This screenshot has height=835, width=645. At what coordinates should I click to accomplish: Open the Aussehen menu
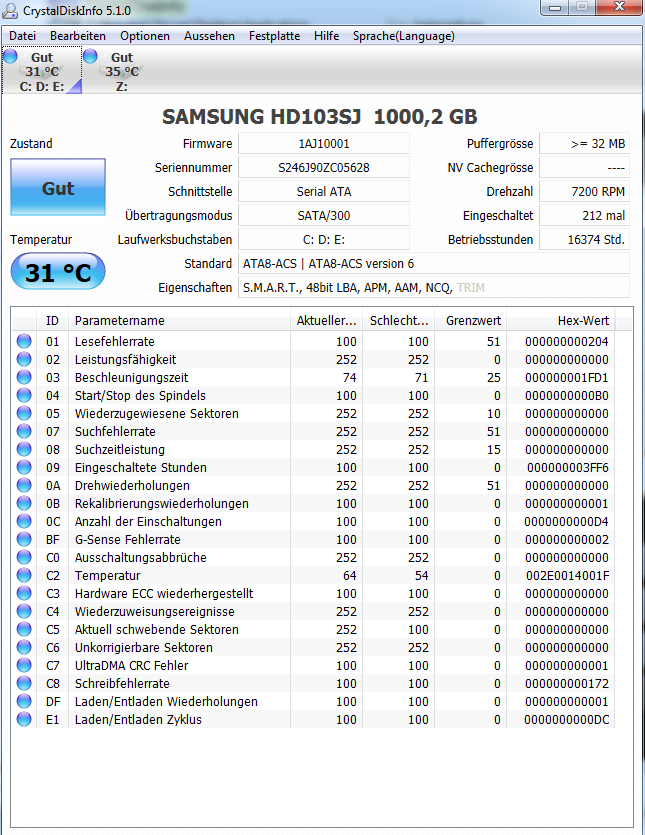coord(209,36)
